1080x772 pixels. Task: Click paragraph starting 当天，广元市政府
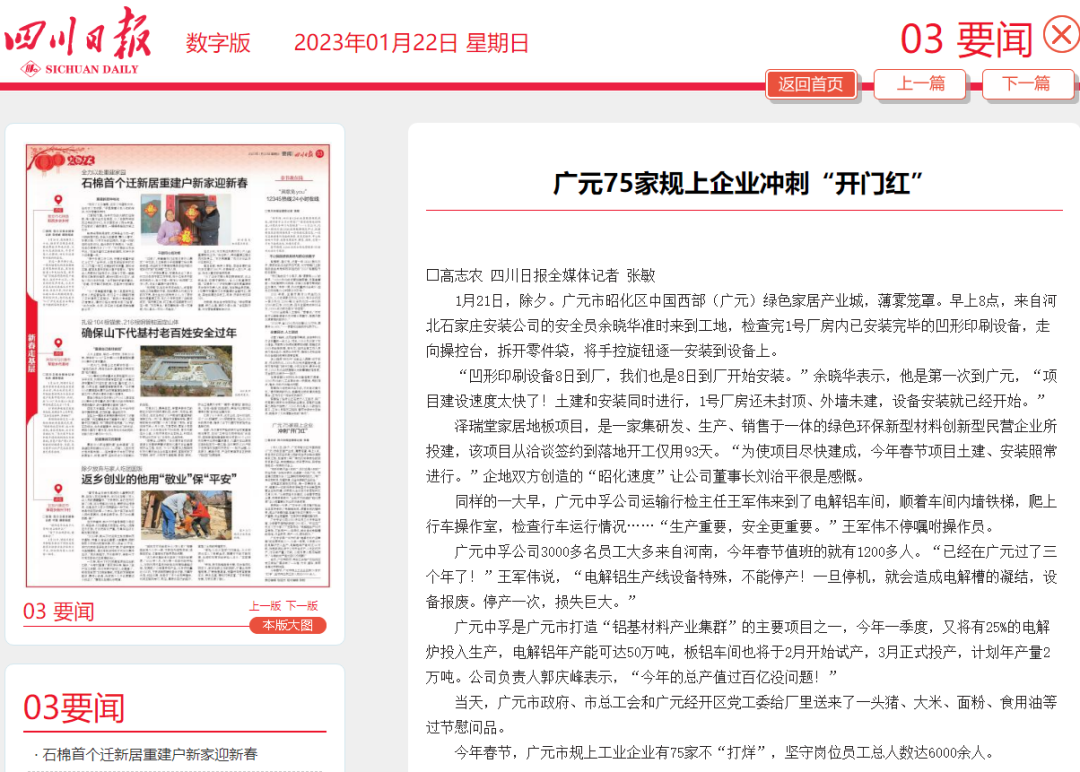coord(741,715)
